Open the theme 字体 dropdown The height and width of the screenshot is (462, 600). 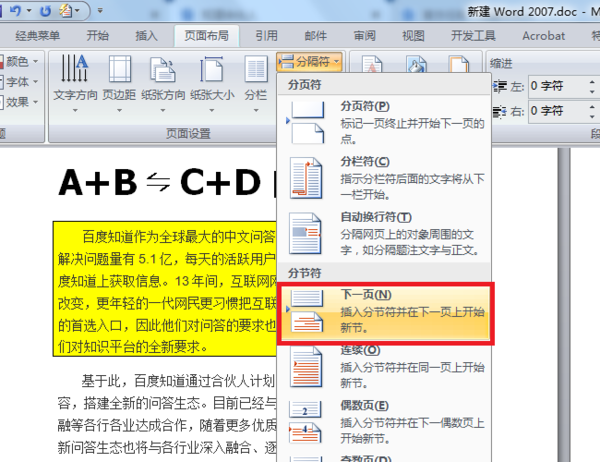click(20, 82)
